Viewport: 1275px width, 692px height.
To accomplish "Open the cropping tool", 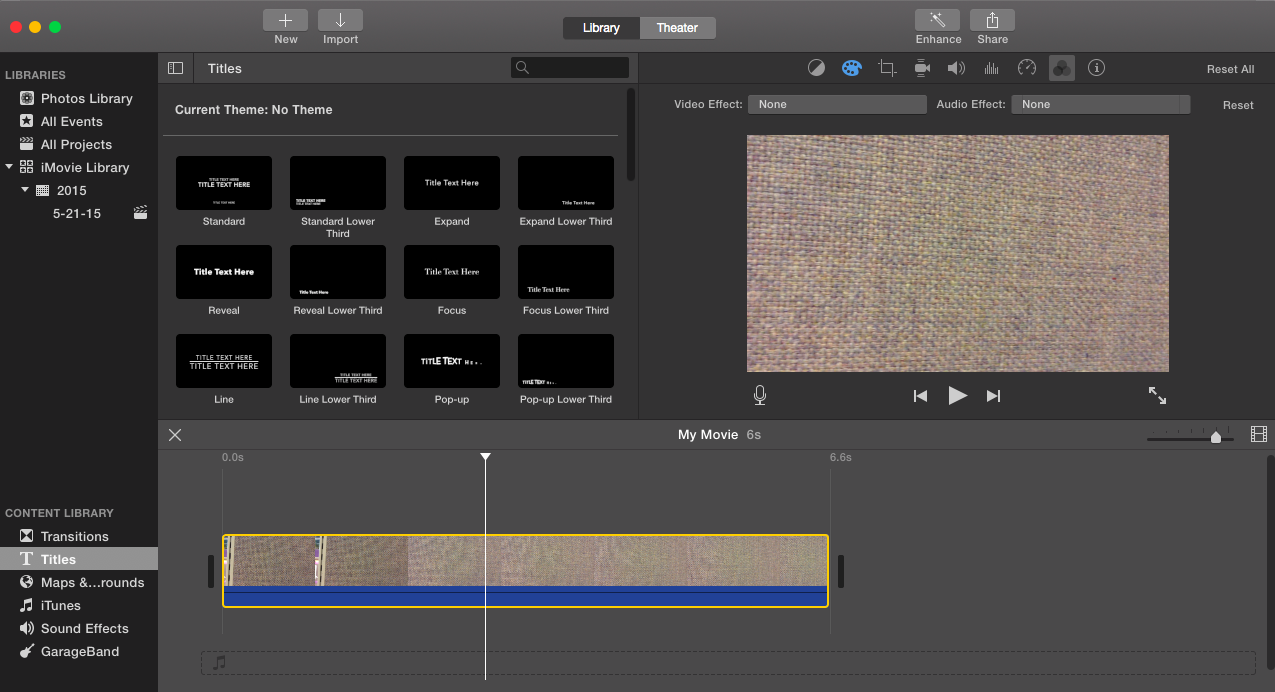I will [887, 68].
